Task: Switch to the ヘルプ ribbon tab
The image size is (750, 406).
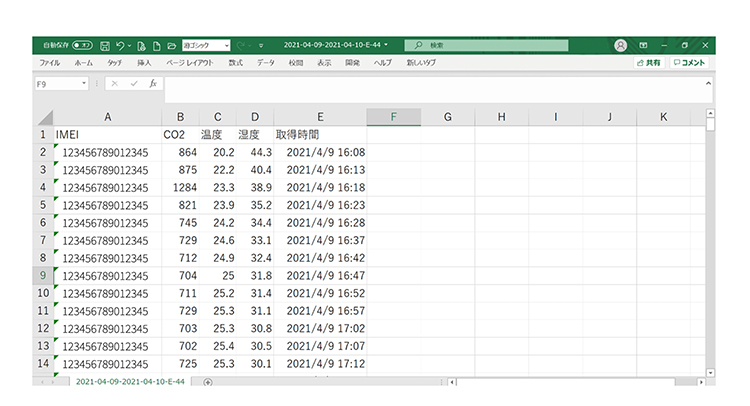Action: (383, 63)
